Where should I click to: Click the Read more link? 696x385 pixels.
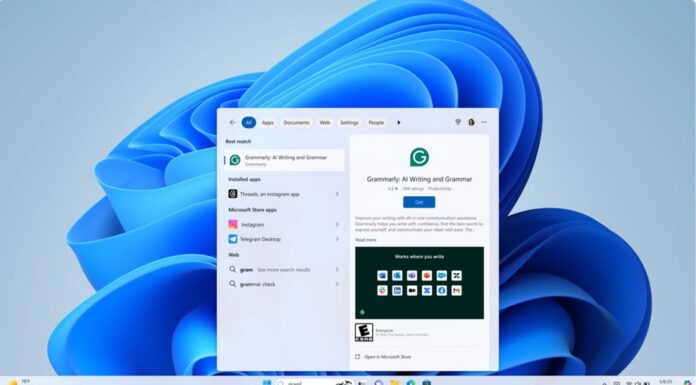coord(366,240)
